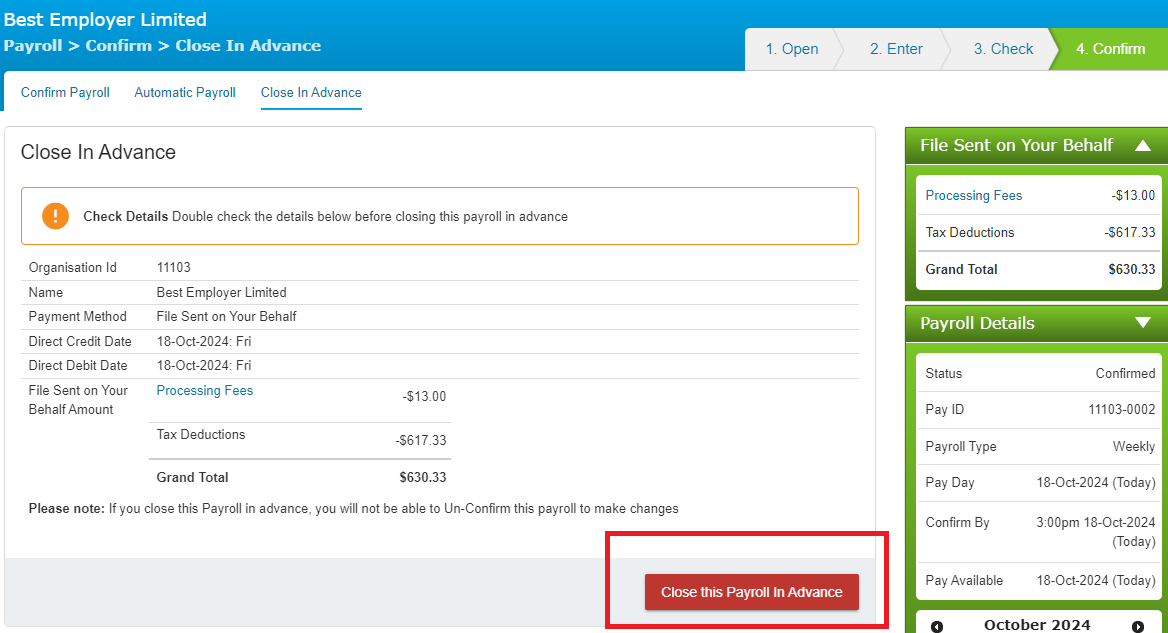Expand the Payroll Details panel arrow
This screenshot has height=633, width=1168.
(1143, 322)
